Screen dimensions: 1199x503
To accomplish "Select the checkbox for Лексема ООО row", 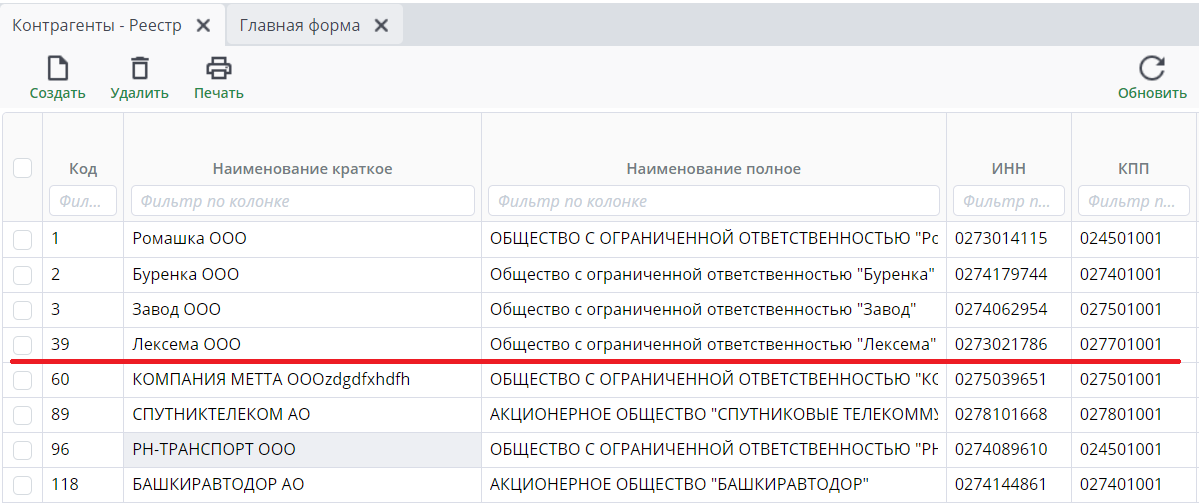I will click(22, 345).
